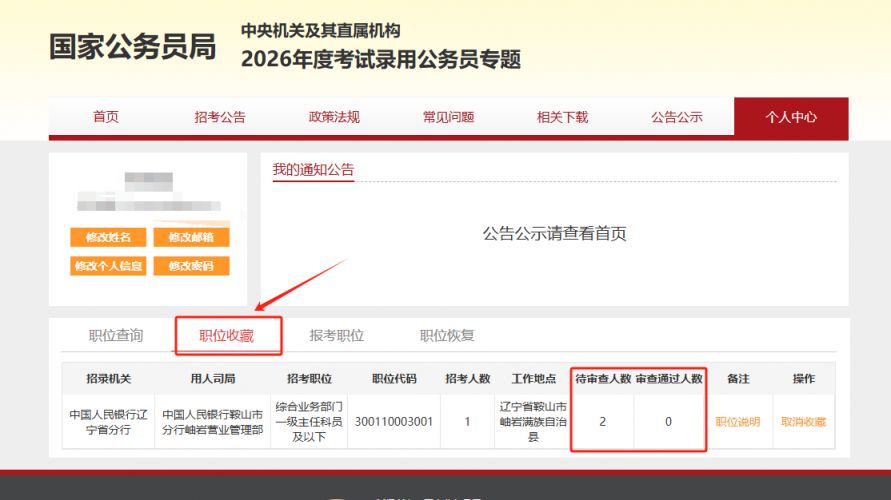
Task: Open the 职位恢复 tab
Action: pos(447,335)
